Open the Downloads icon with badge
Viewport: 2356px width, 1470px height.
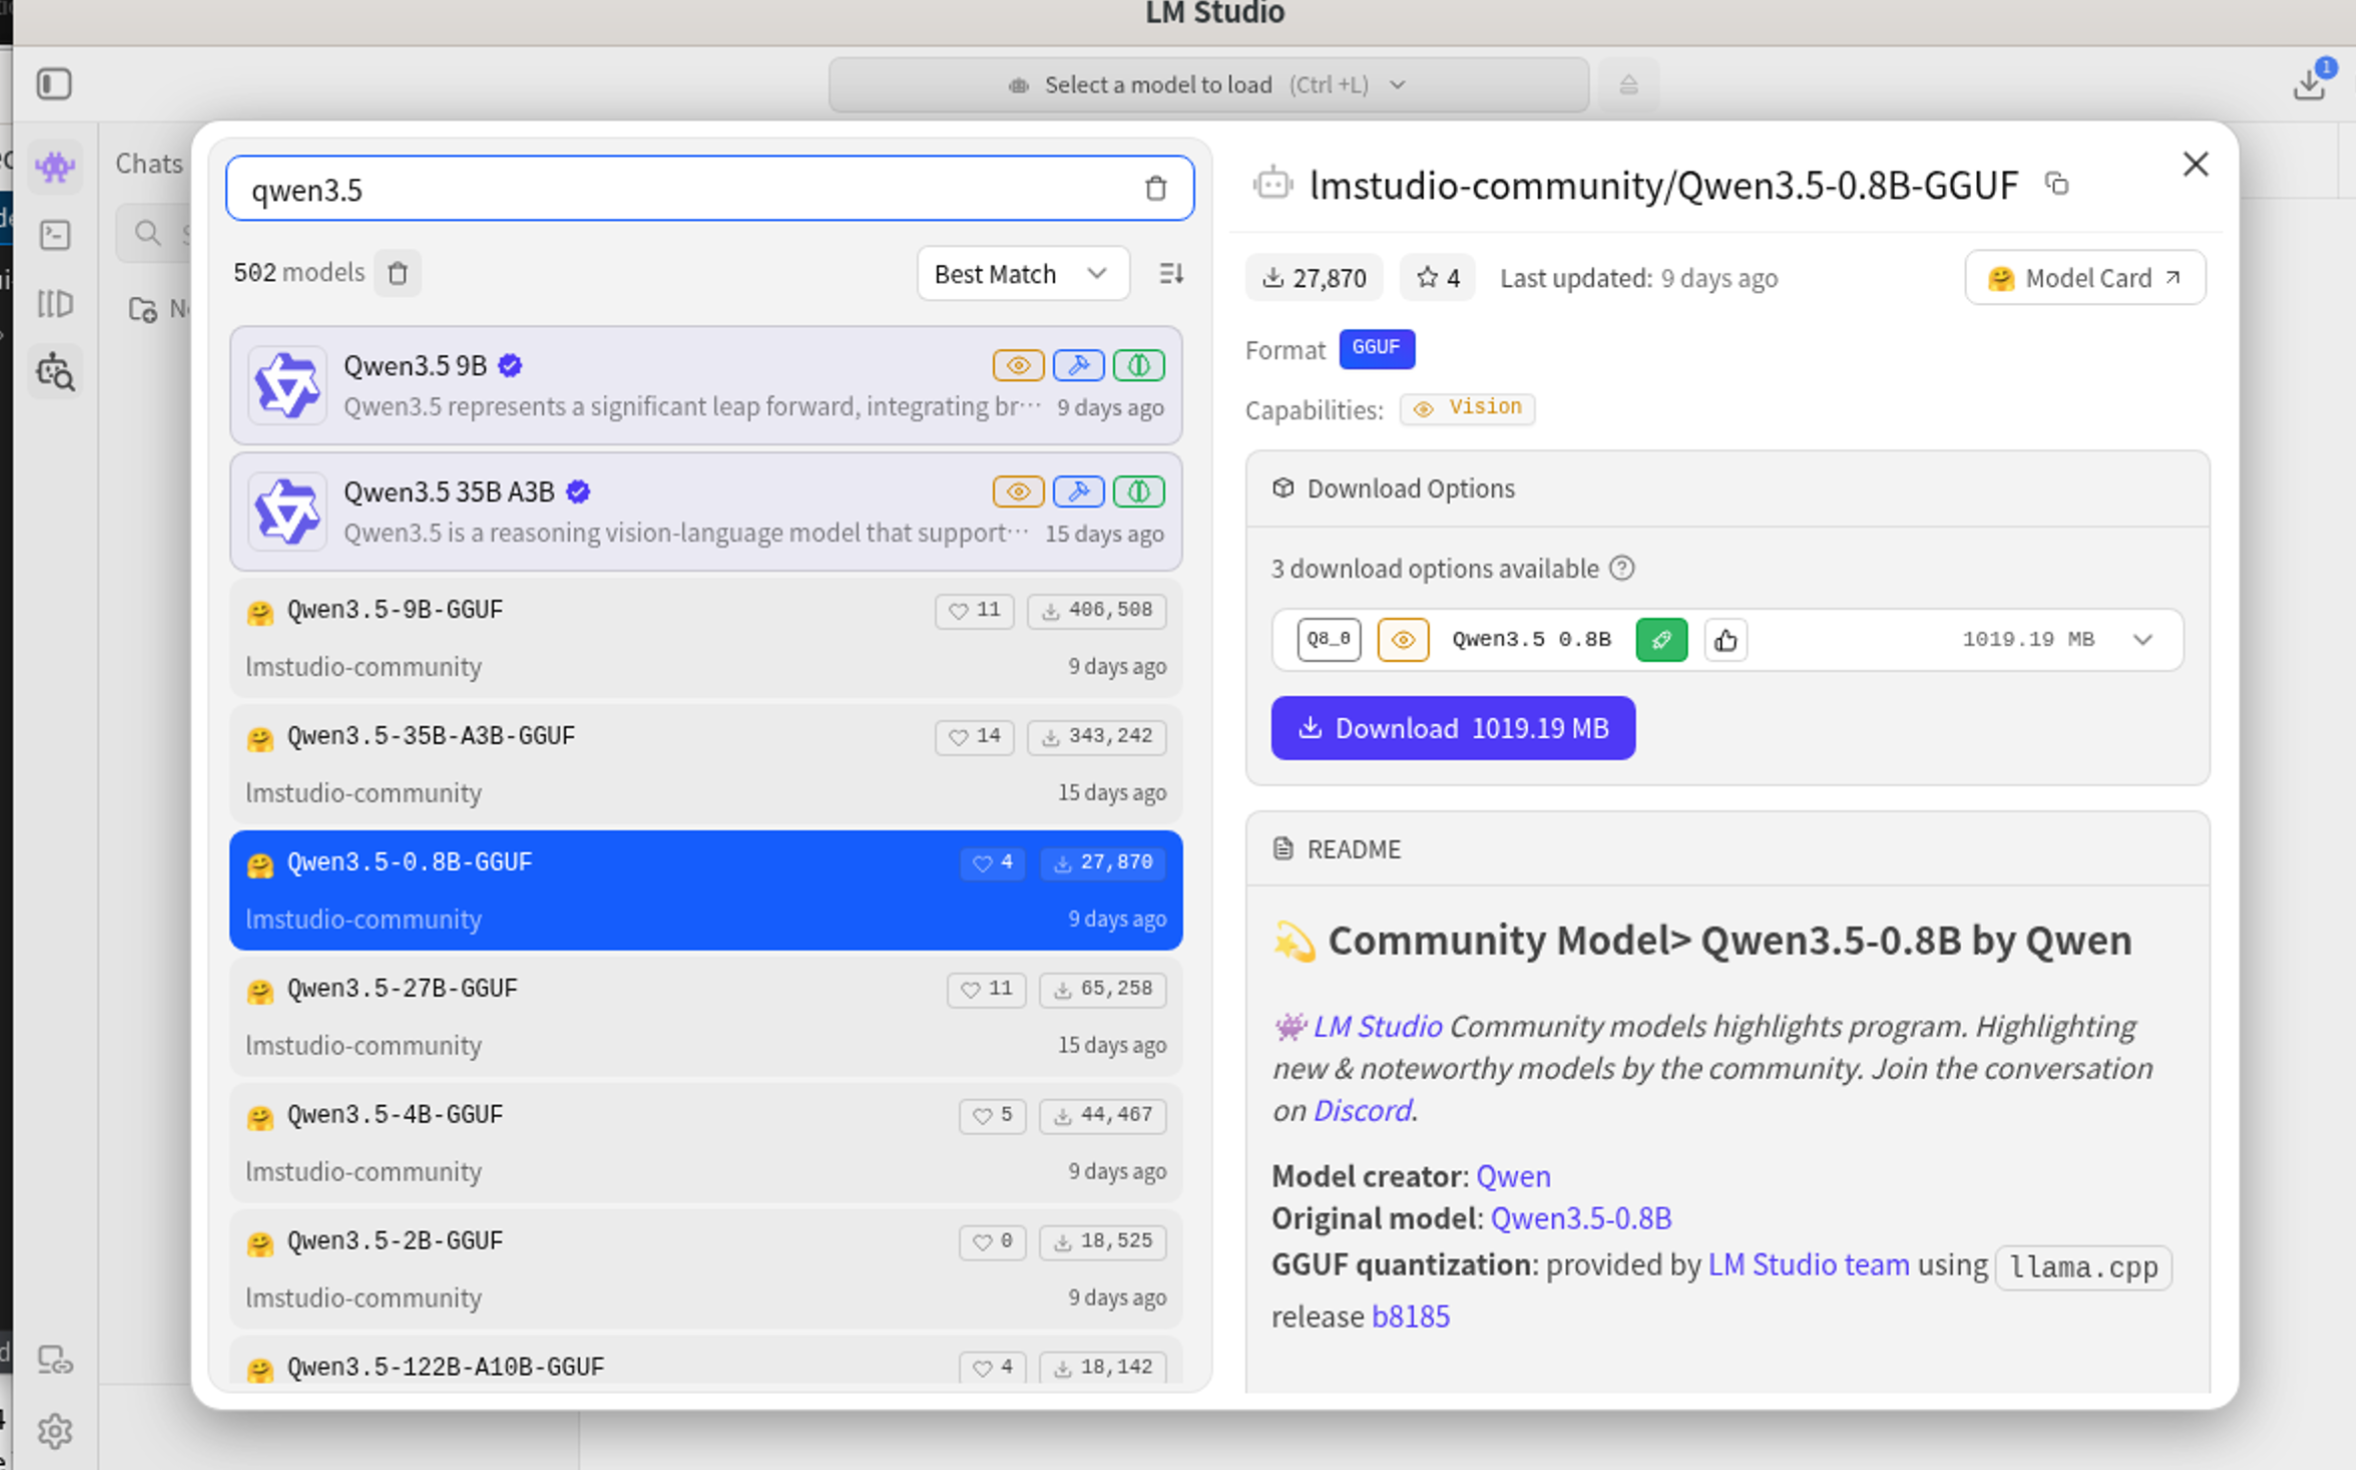click(2309, 84)
